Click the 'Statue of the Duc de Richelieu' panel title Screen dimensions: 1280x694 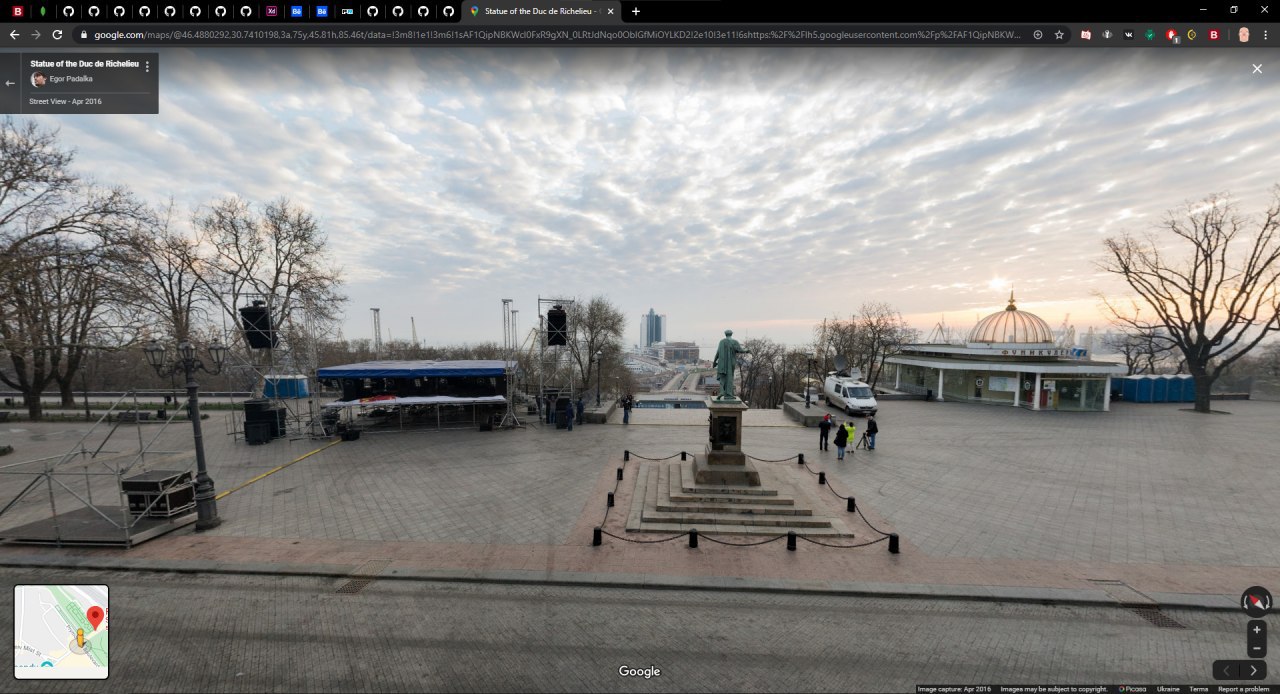85,63
